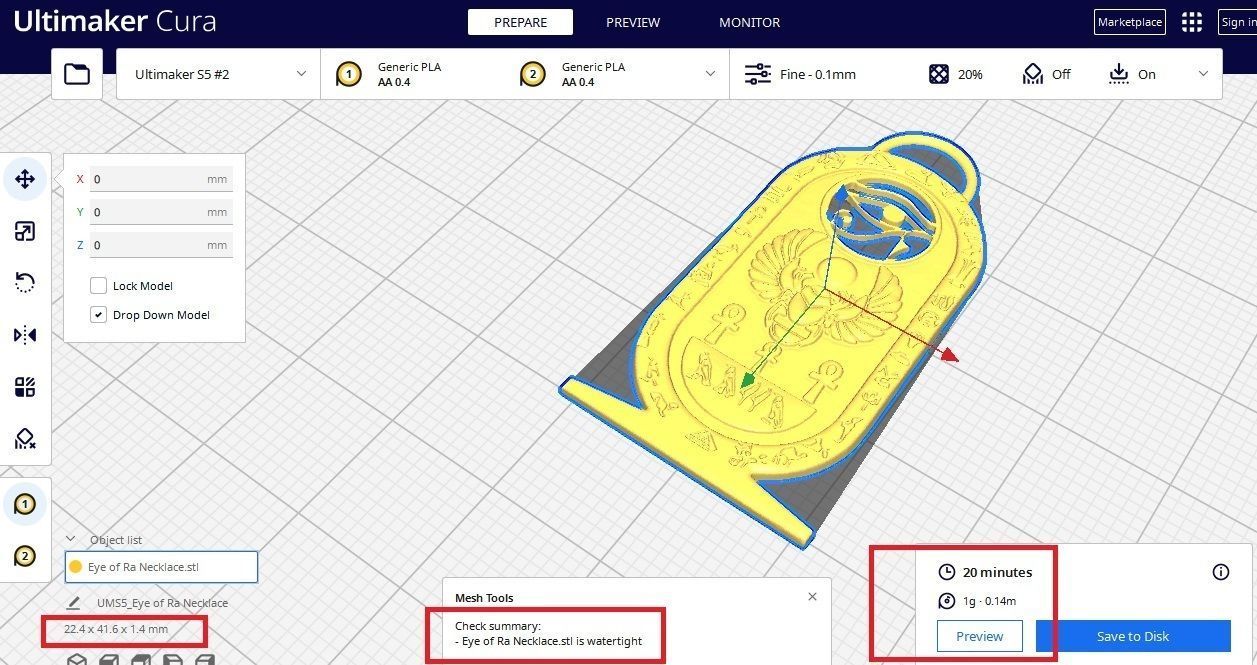
Task: Click Generic PLA for extruder 2
Action: tap(593, 67)
